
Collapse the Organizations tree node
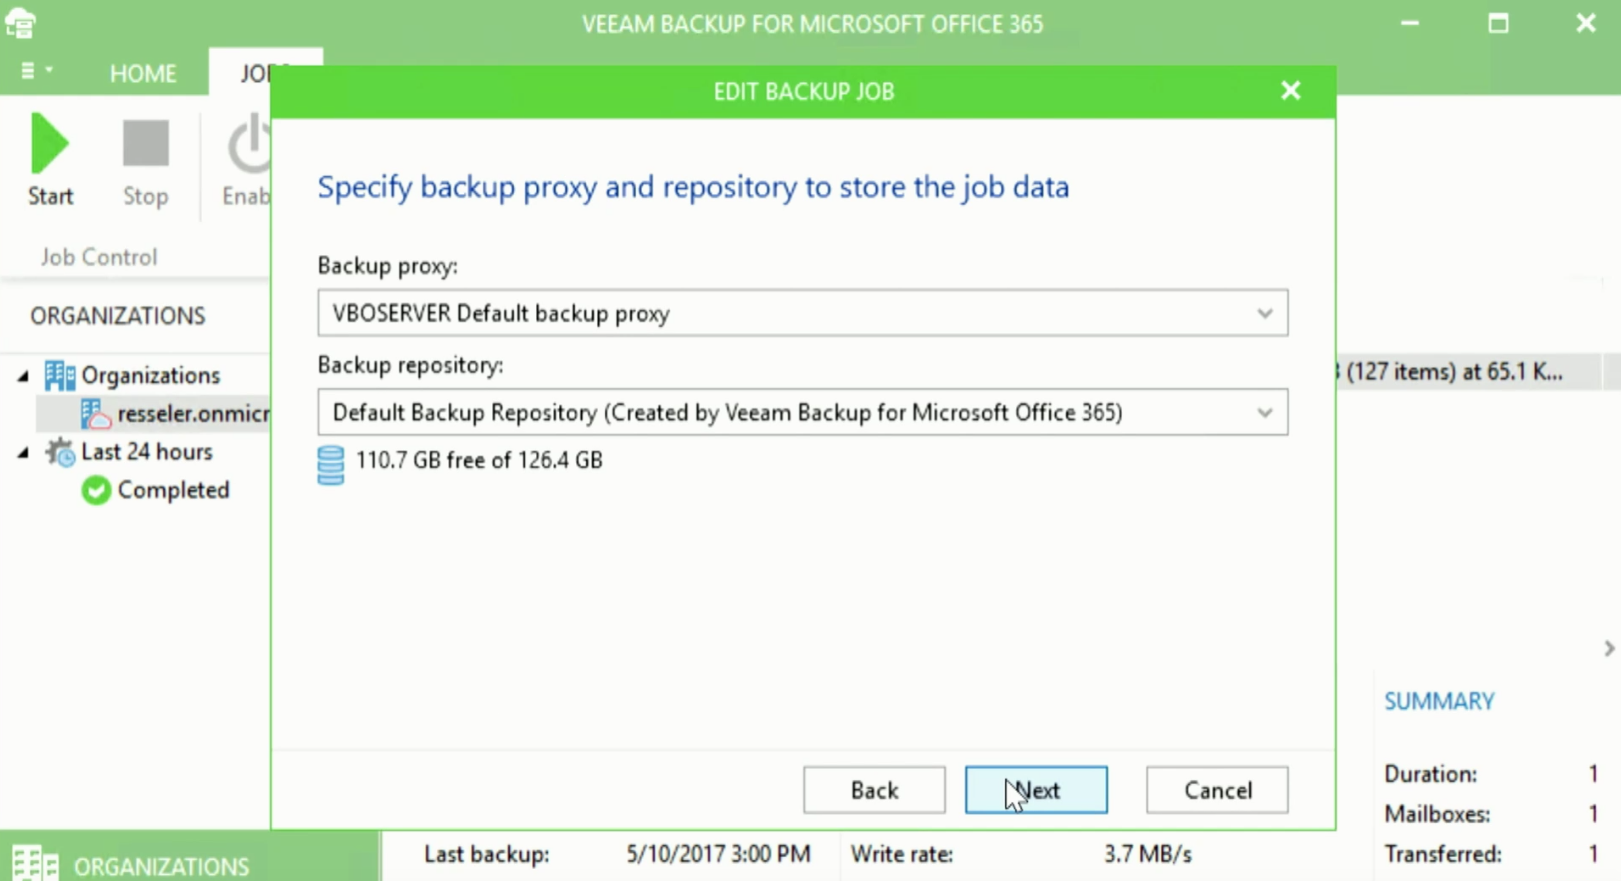coord(23,376)
